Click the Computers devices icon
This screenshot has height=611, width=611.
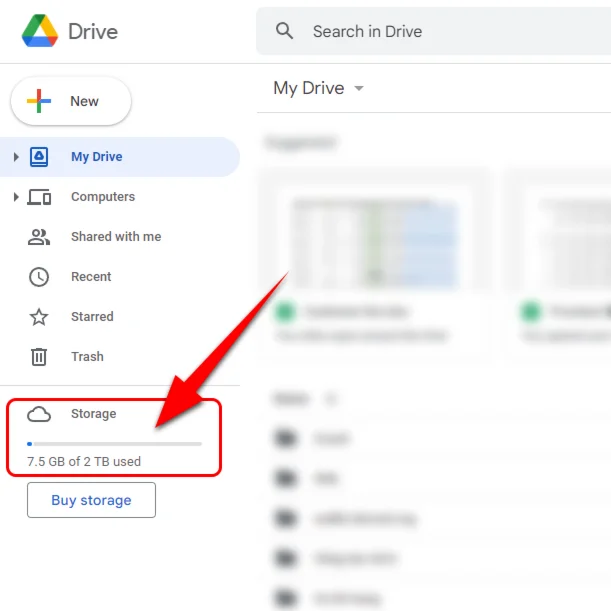39,197
